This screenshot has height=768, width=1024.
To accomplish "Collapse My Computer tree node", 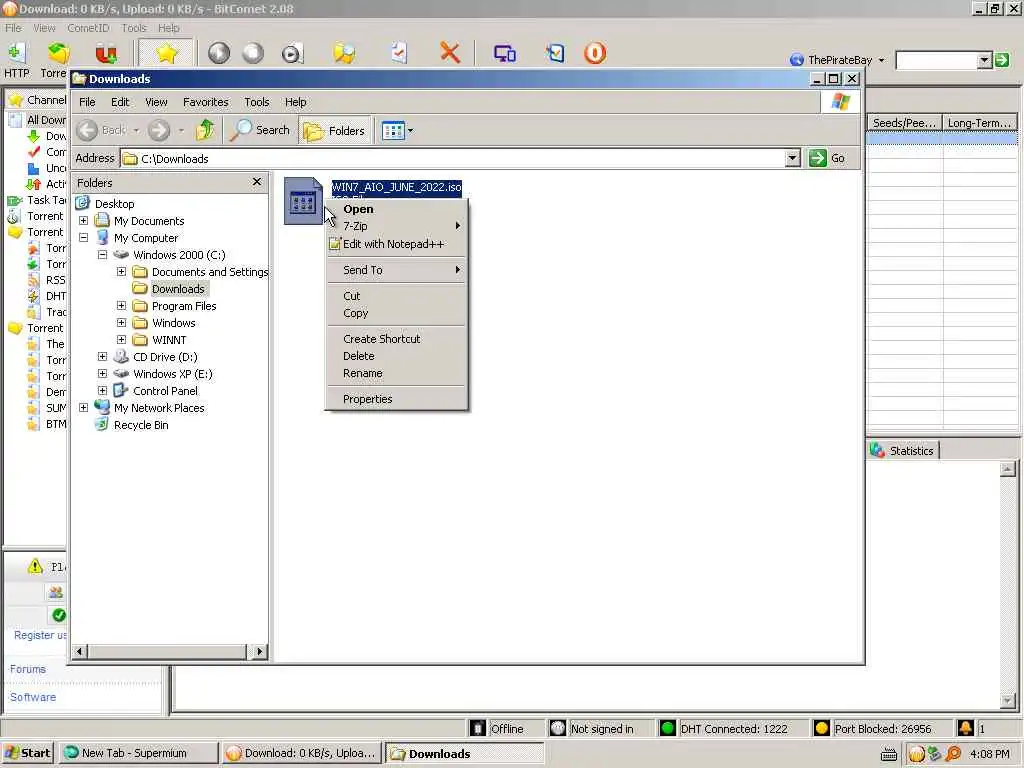I will 84,238.
